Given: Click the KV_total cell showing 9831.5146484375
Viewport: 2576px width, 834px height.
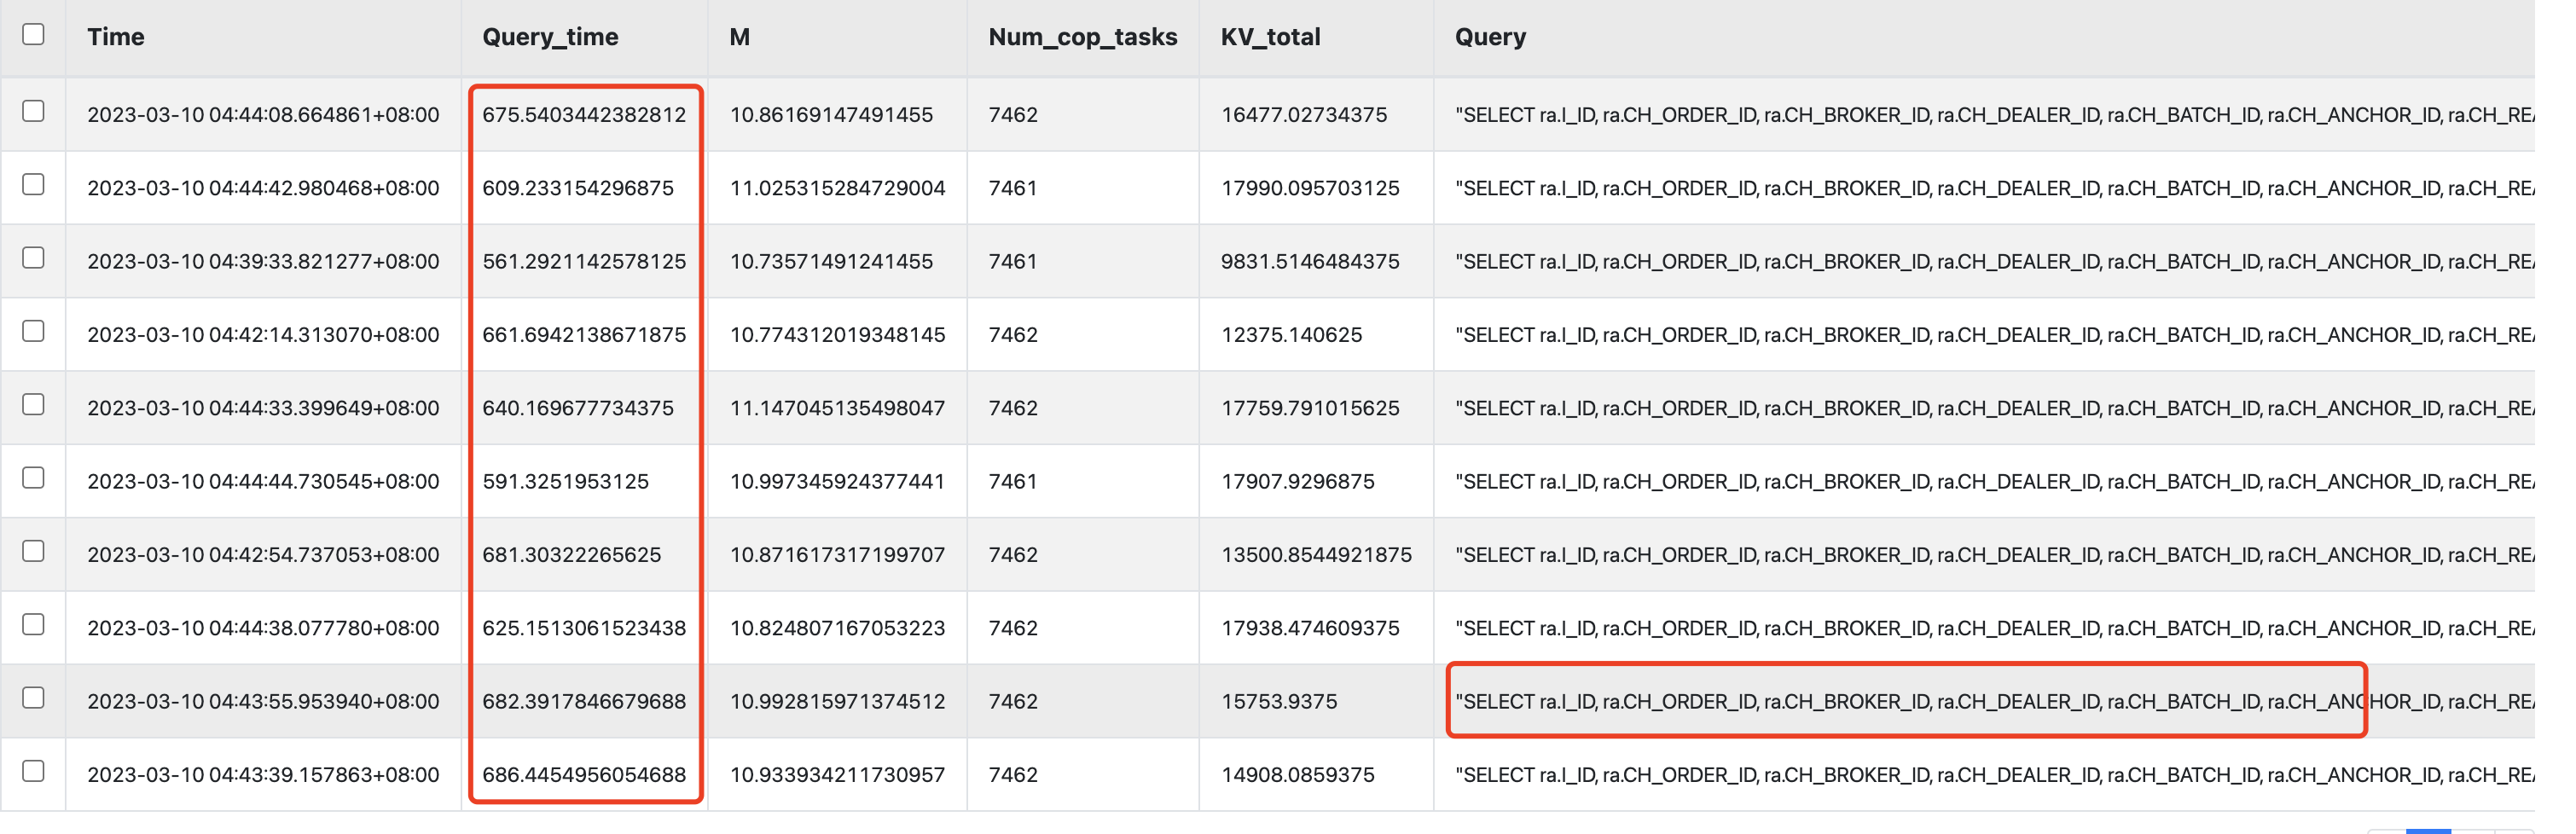Looking at the screenshot, I should 1309,262.
